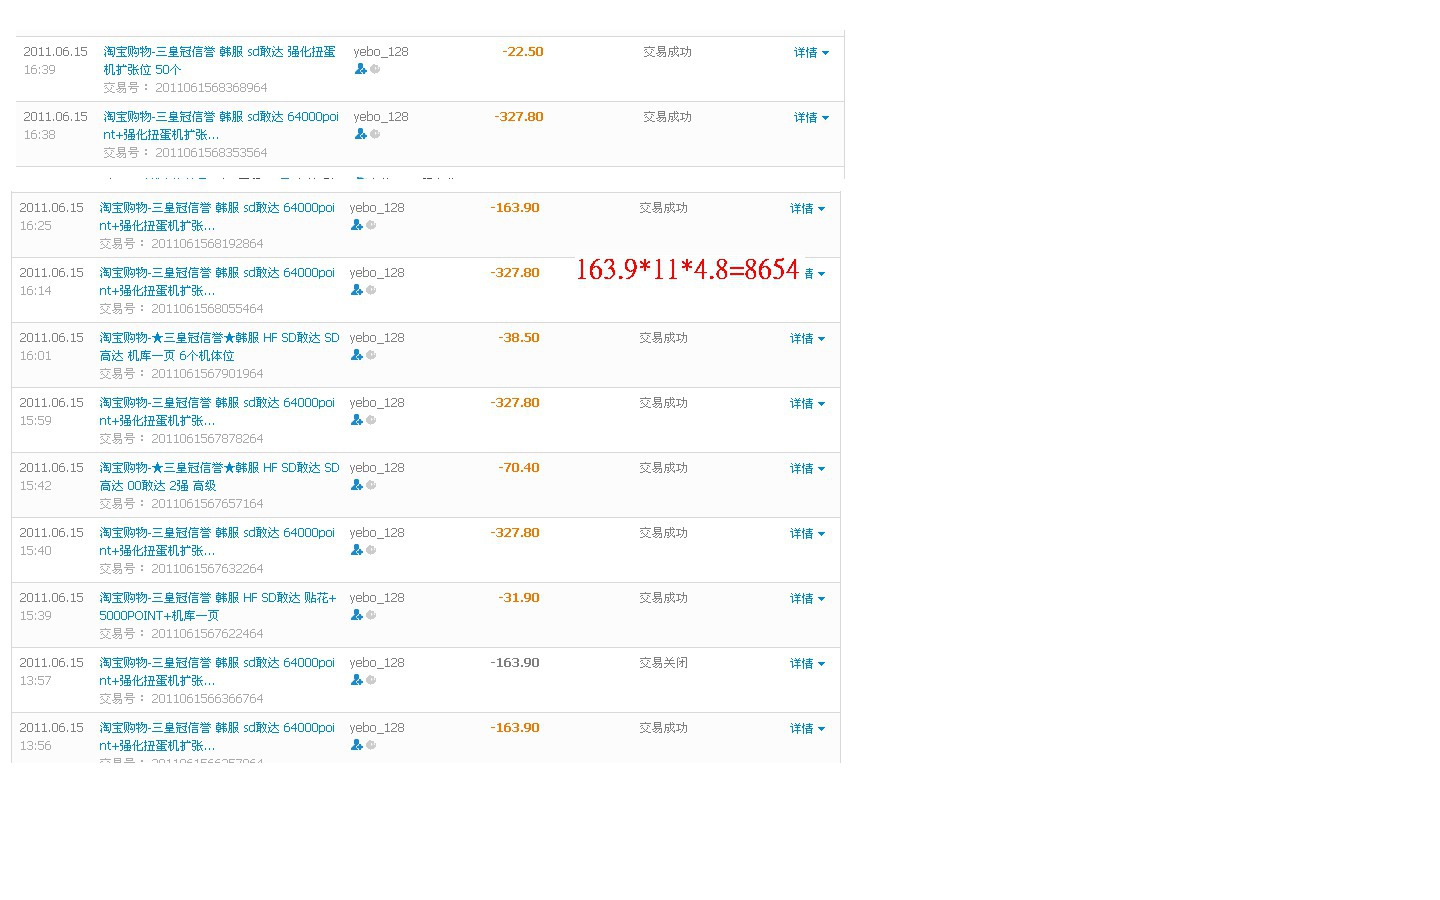Image resolution: width=1440 pixels, height=900 pixels.
Task: Click the gray round icon in the 16:38 row
Action: pos(375,134)
